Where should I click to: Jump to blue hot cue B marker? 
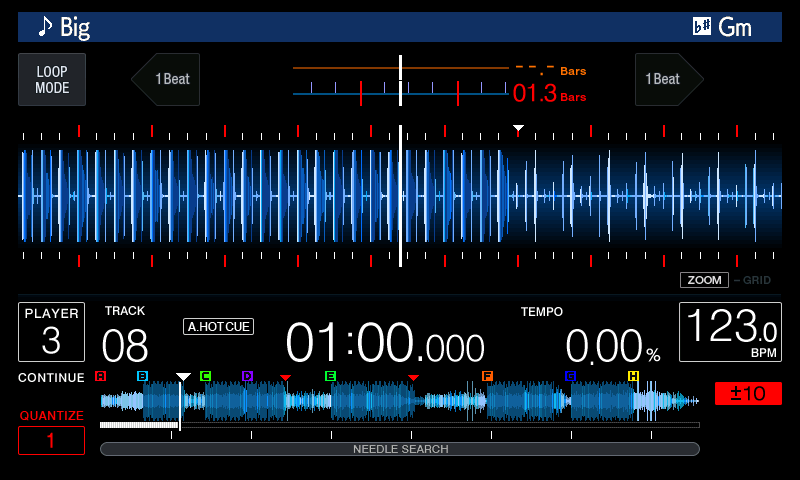click(x=142, y=376)
